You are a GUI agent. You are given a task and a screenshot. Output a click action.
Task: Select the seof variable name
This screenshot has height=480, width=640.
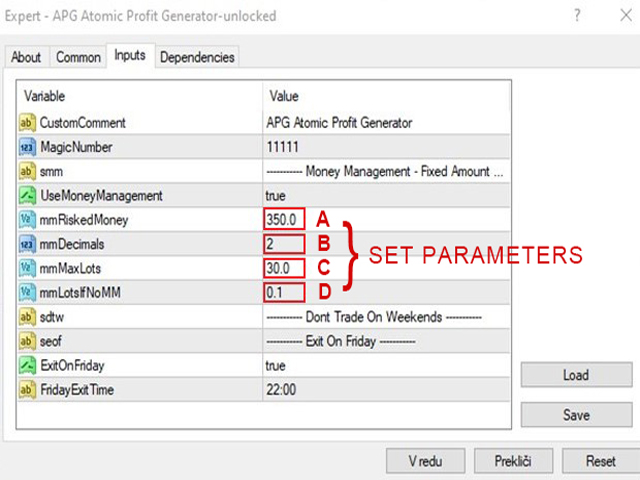click(51, 341)
